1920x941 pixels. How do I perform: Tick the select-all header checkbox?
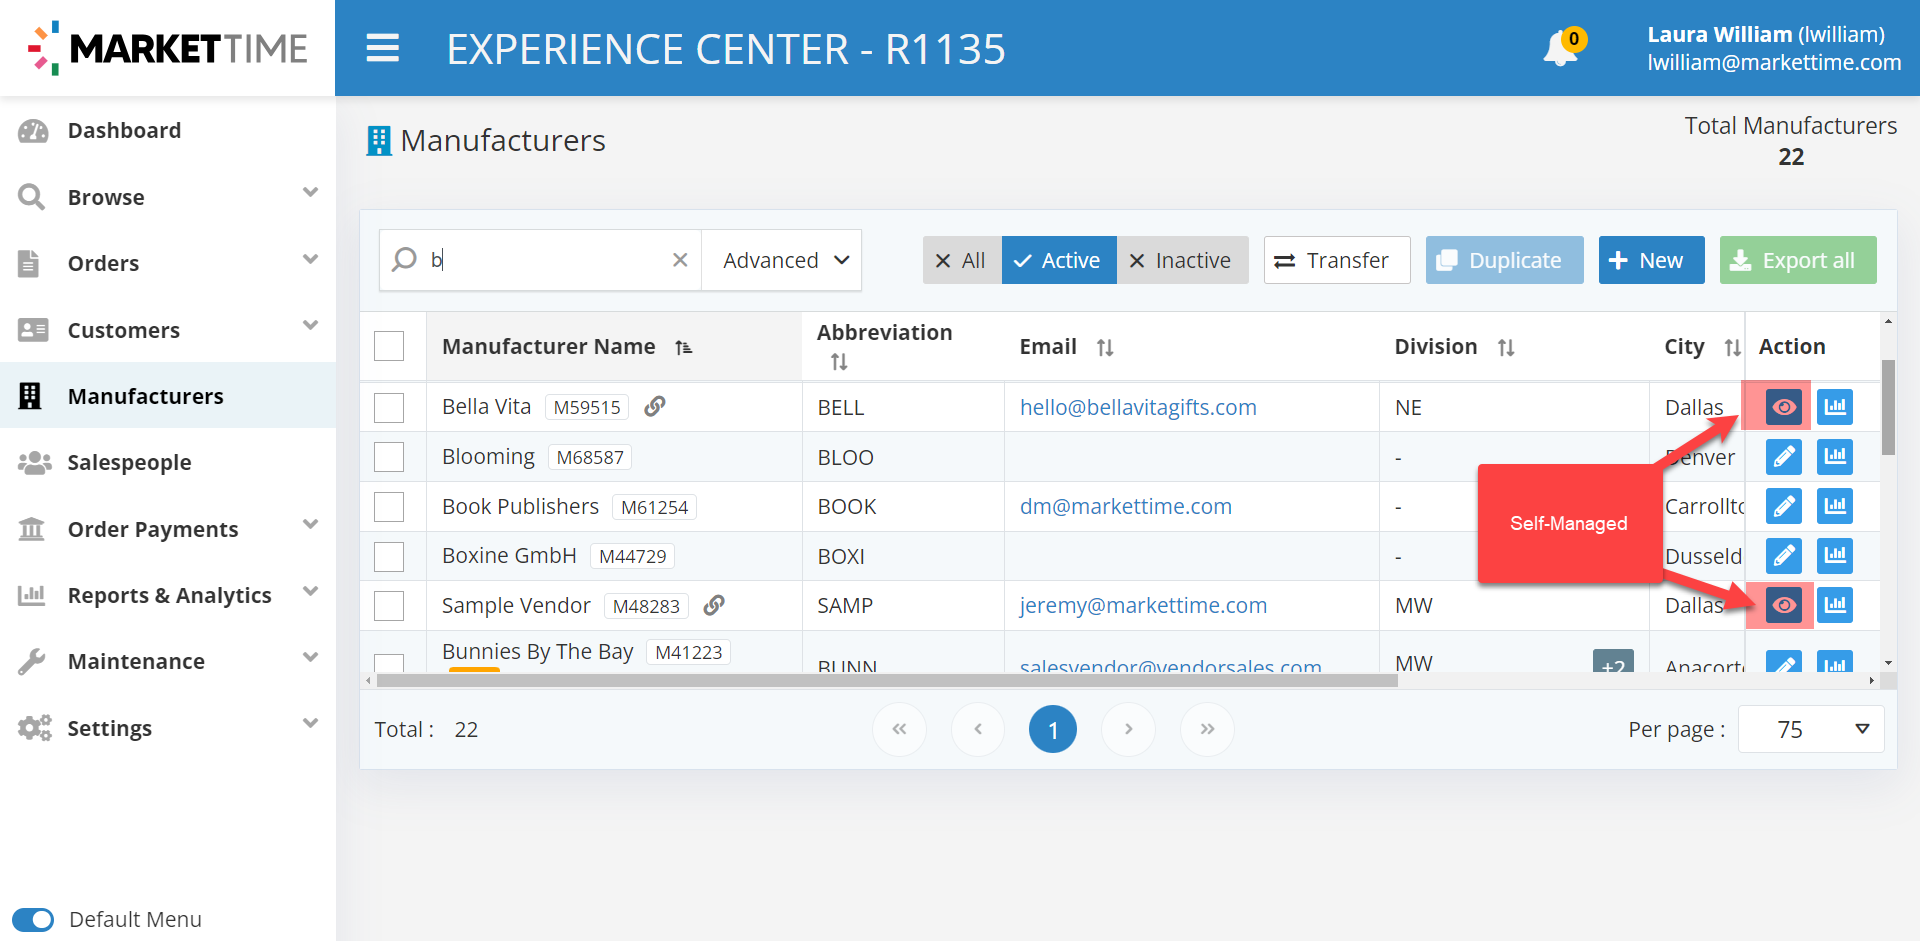tap(389, 346)
